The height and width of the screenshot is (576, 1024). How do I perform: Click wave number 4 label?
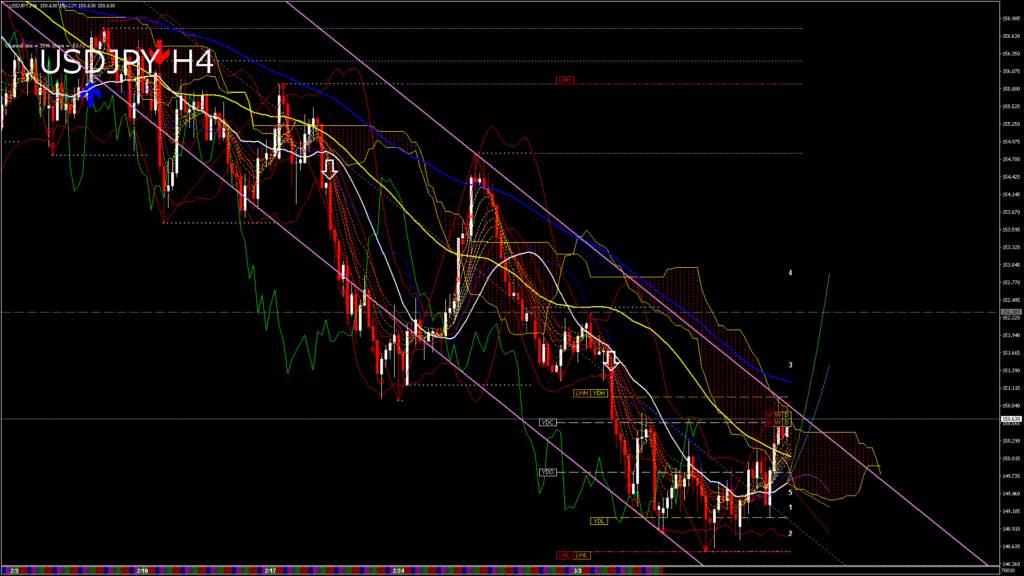790,272
